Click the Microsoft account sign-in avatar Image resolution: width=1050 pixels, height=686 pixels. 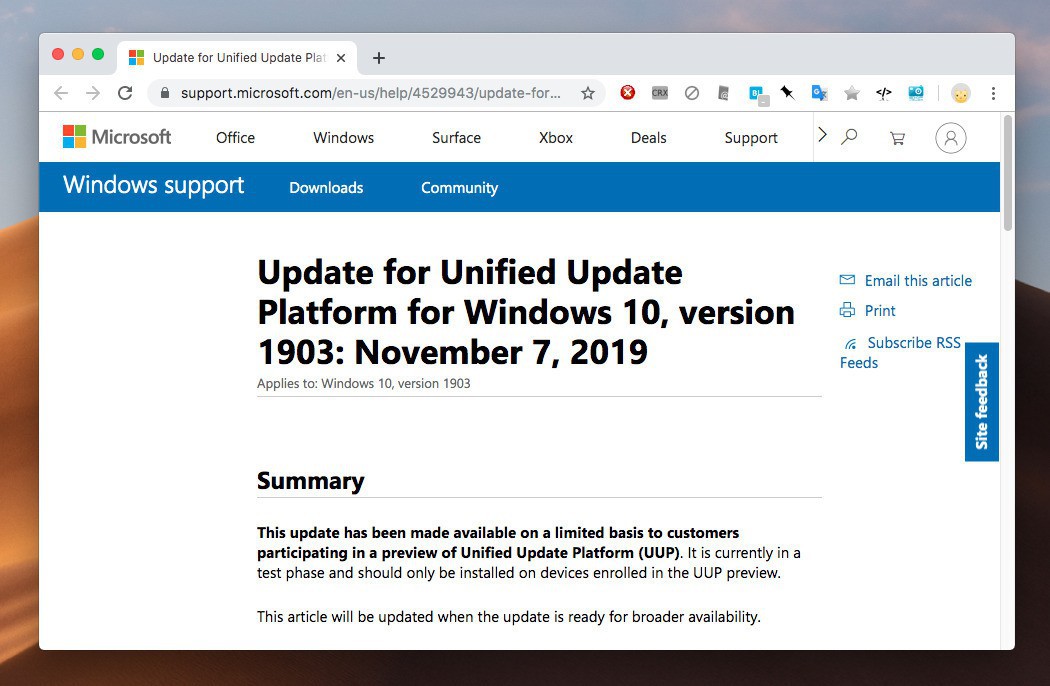(950, 138)
